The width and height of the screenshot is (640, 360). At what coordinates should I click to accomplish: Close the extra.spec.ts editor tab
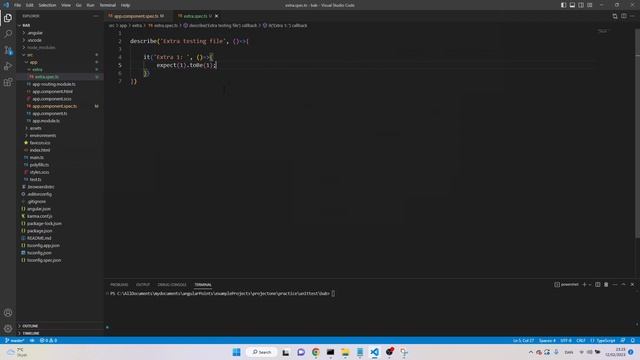tap(217, 16)
